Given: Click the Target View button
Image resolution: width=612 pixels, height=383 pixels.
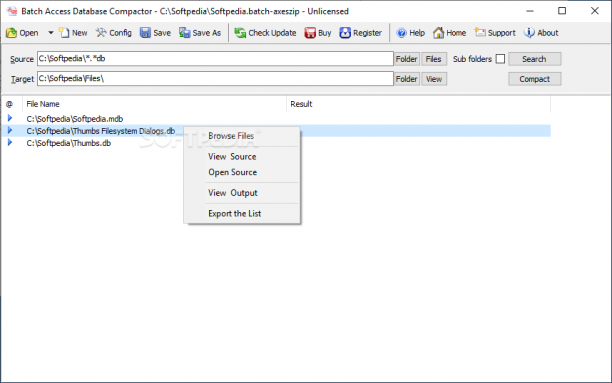Looking at the screenshot, I should pos(434,79).
